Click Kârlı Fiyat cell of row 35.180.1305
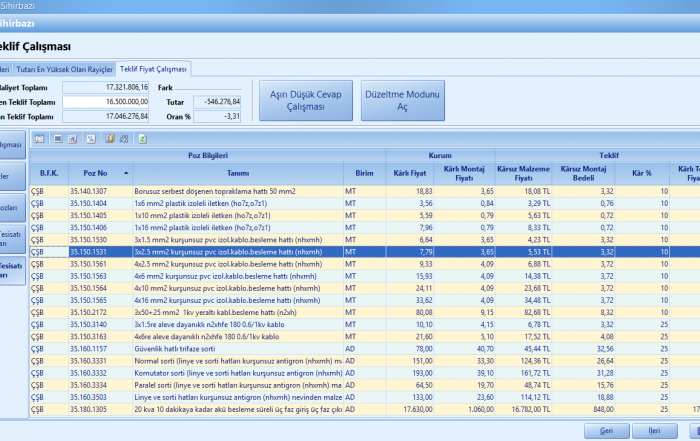This screenshot has width=700, height=441. pyautogui.click(x=415, y=408)
